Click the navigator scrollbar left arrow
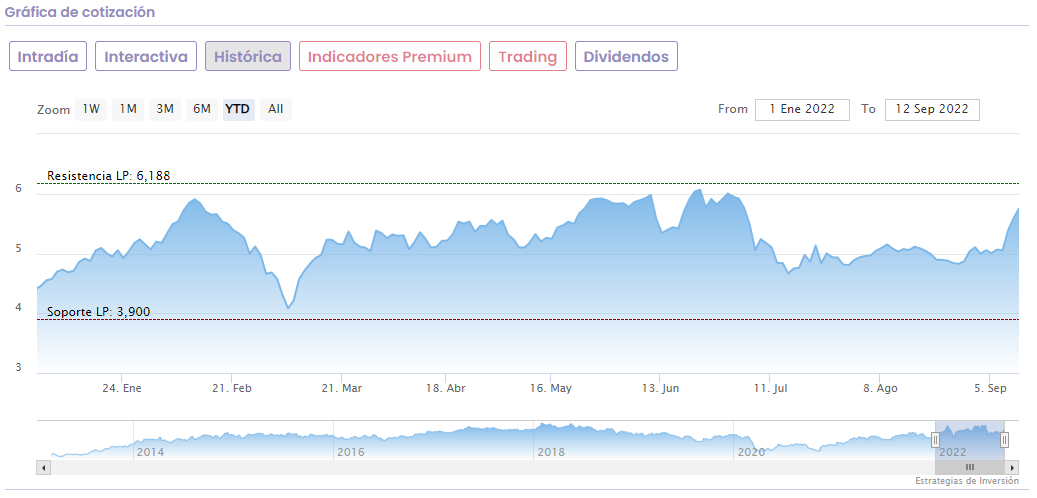 tap(43, 467)
